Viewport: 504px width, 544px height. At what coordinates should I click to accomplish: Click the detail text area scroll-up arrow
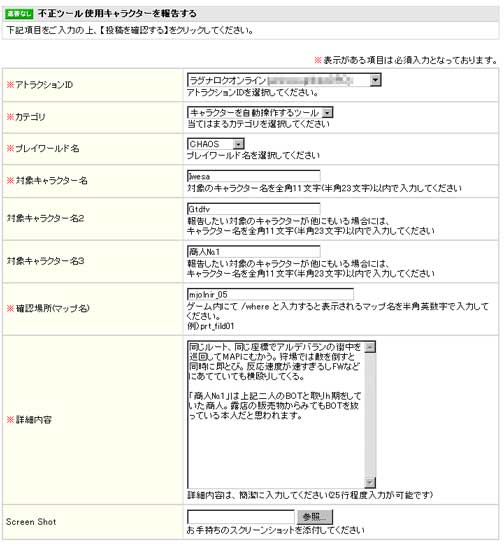(x=370, y=348)
